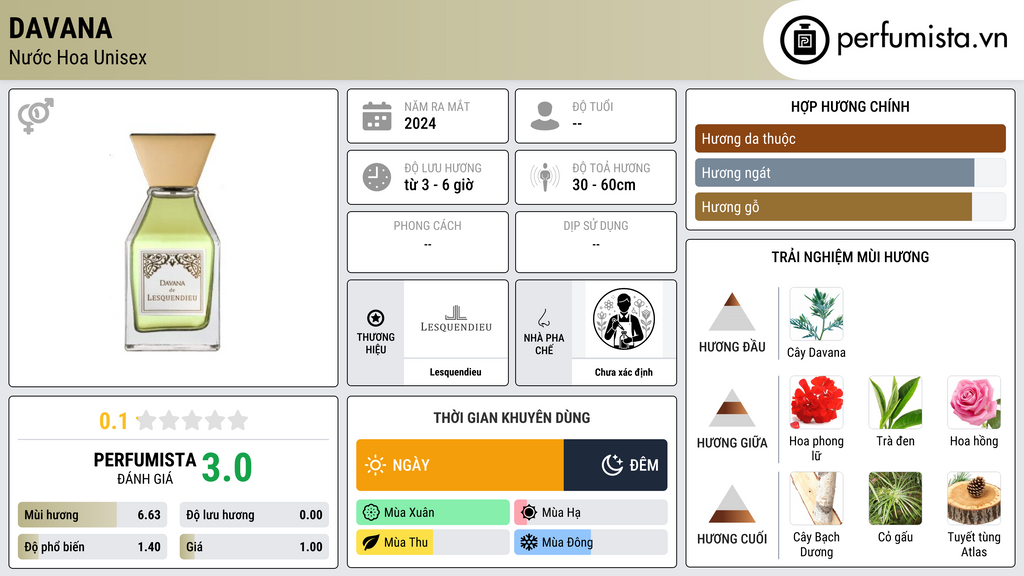The width and height of the screenshot is (1024, 576).
Task: Click the Độ lưu hương 0.00 score bar
Action: 254,515
